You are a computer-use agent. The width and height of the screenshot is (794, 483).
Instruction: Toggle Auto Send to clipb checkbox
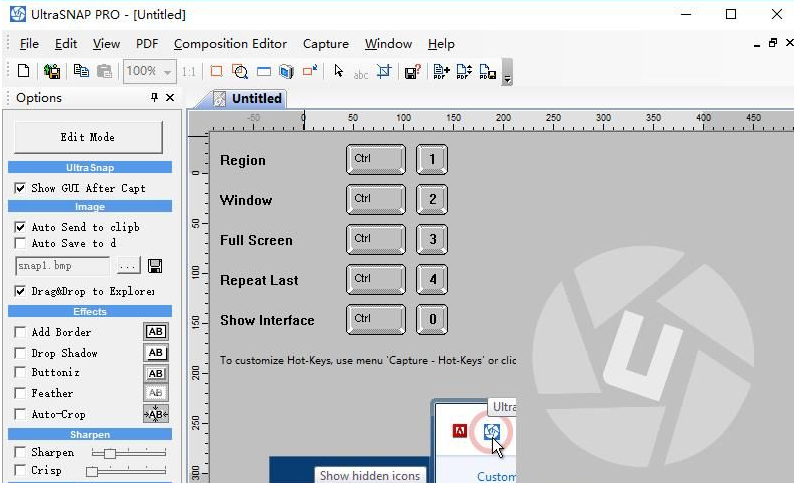20,227
